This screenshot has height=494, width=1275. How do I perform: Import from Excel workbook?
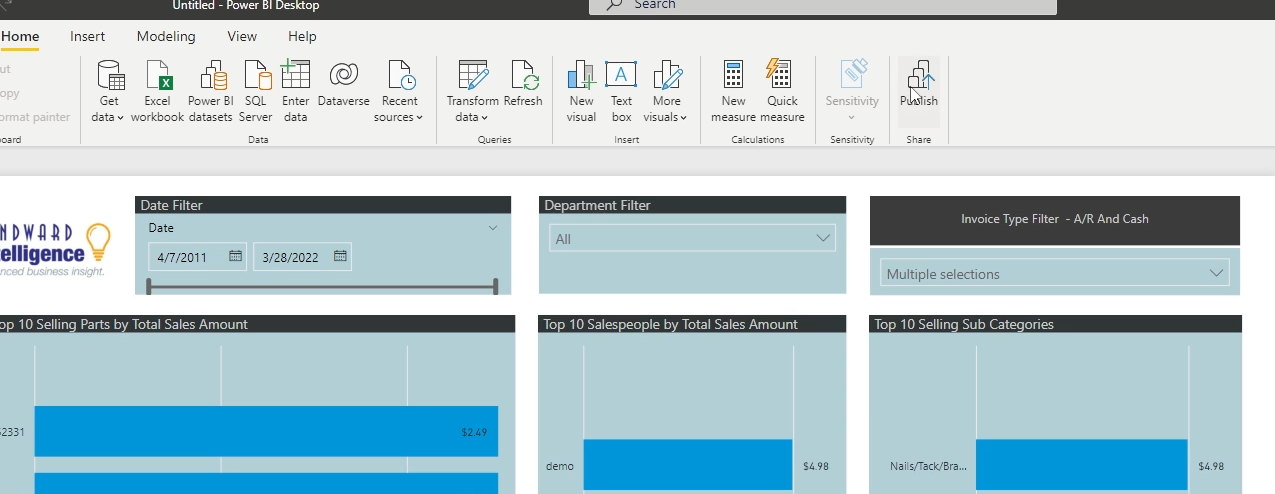click(x=157, y=91)
